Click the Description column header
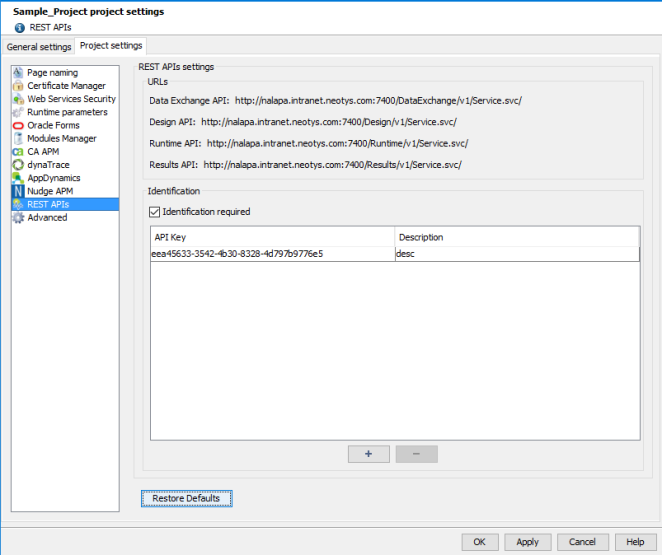The image size is (662, 555). pos(517,237)
